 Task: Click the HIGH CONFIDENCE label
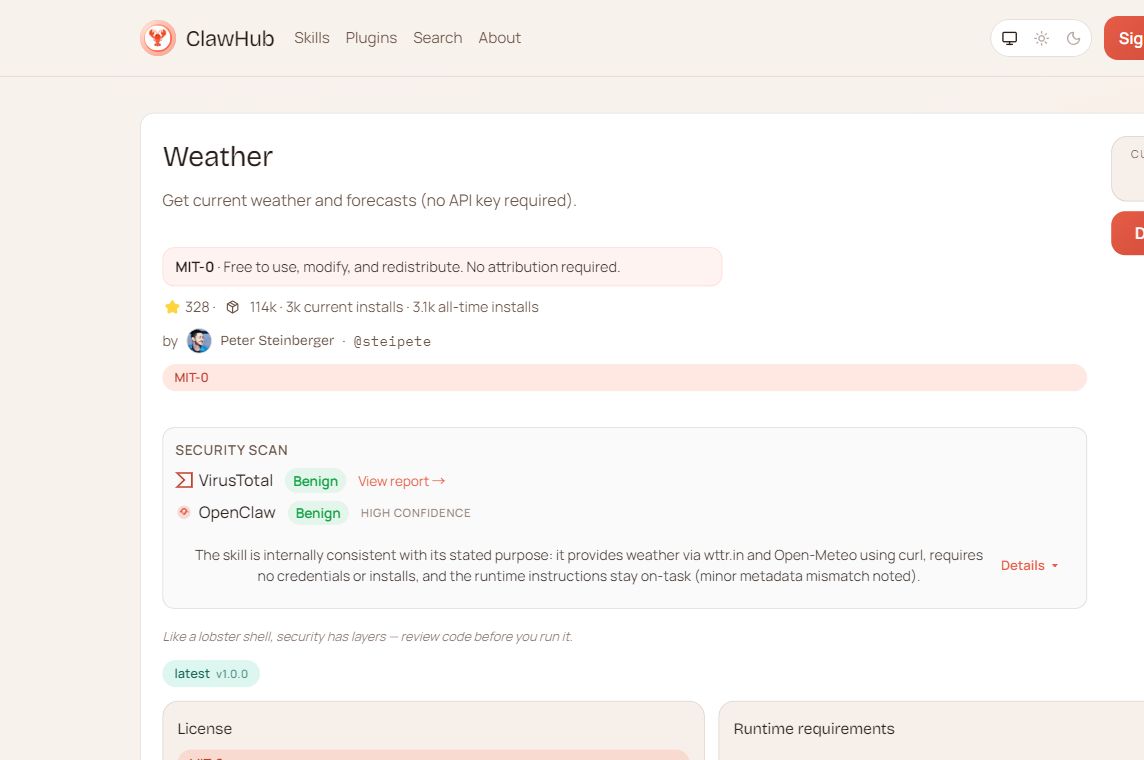coord(416,513)
